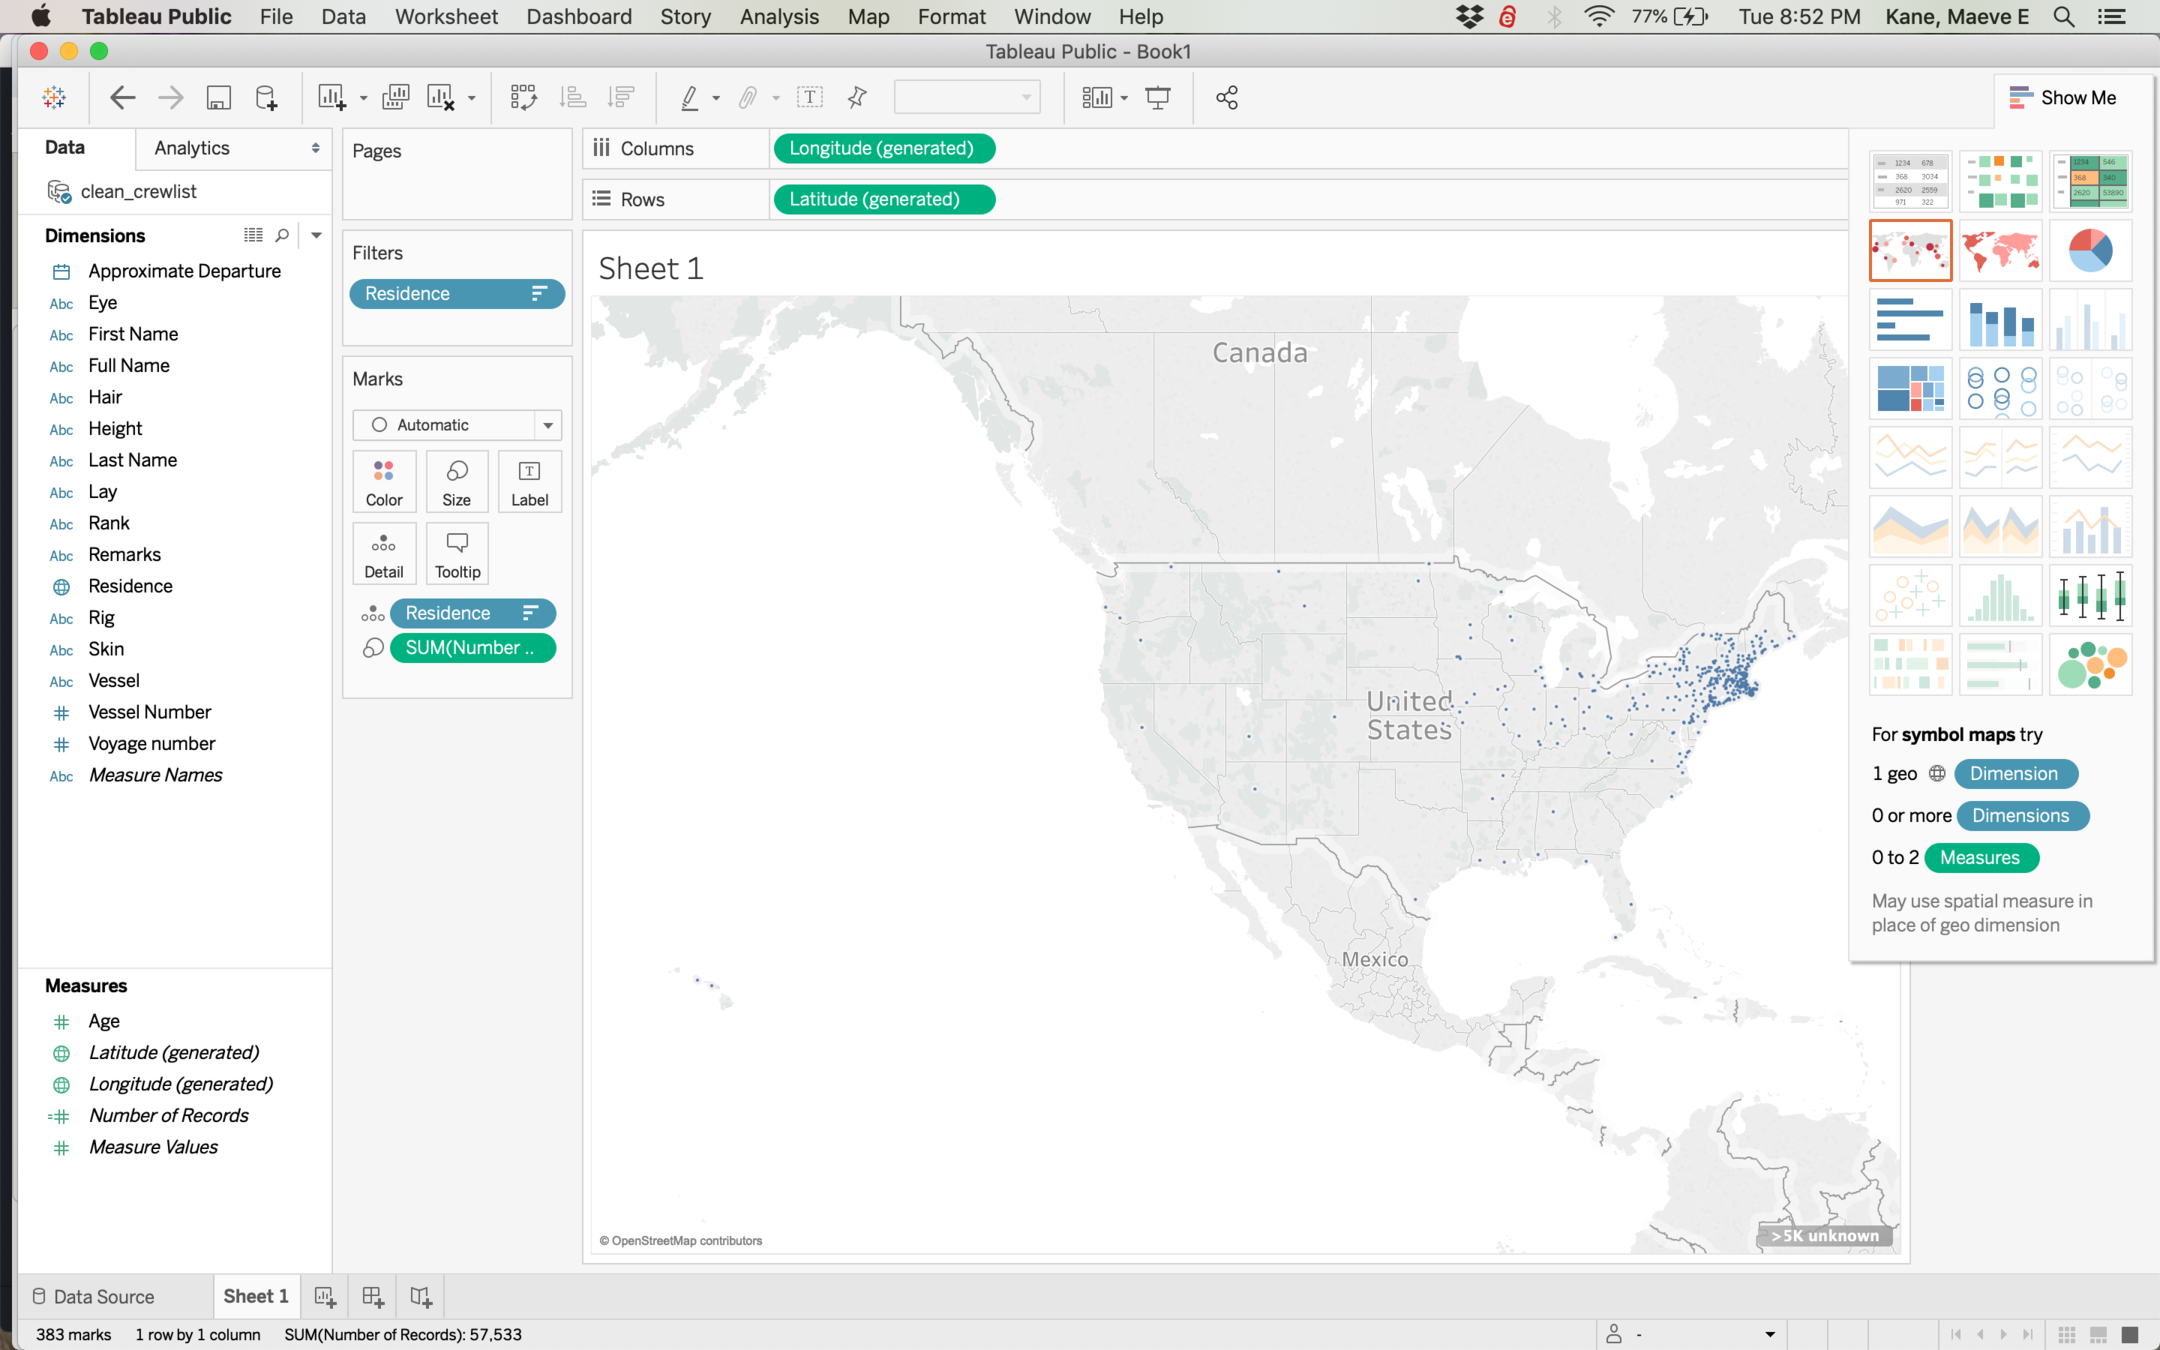
Task: Select the pie chart thumbnail in Show Me
Action: pos(2090,250)
